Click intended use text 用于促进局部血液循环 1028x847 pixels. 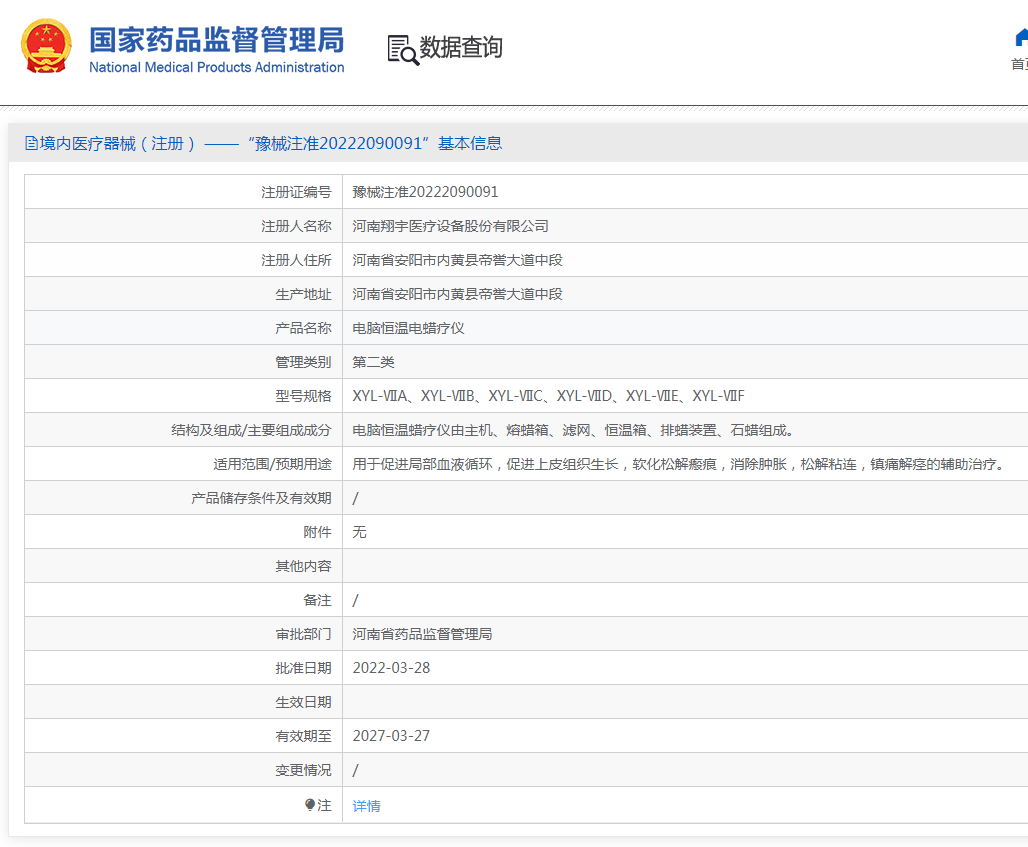click(x=679, y=464)
